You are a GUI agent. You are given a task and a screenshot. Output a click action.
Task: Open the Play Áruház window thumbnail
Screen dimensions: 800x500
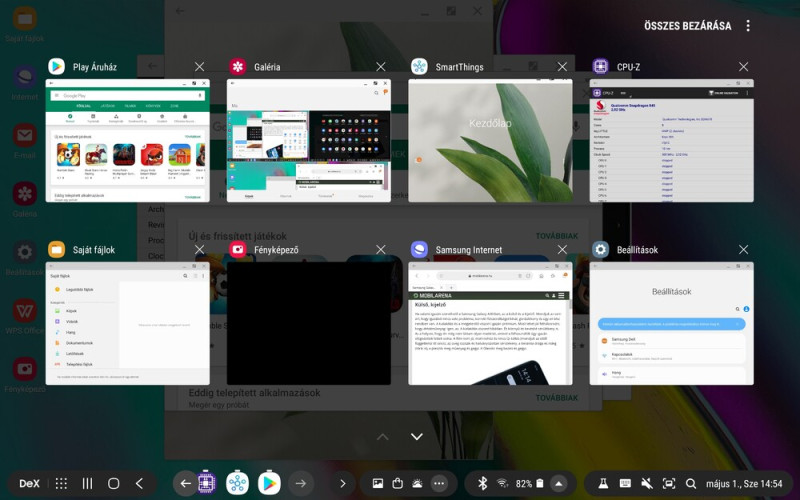128,141
